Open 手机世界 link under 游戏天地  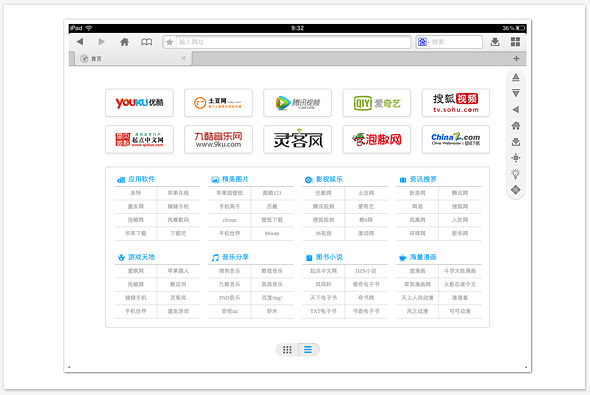point(135,311)
